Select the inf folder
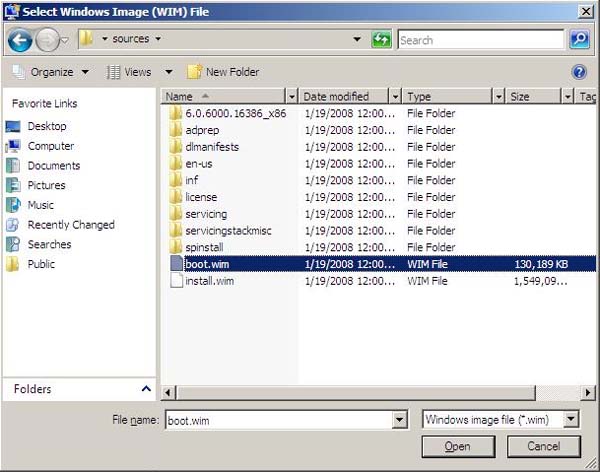 [192, 180]
